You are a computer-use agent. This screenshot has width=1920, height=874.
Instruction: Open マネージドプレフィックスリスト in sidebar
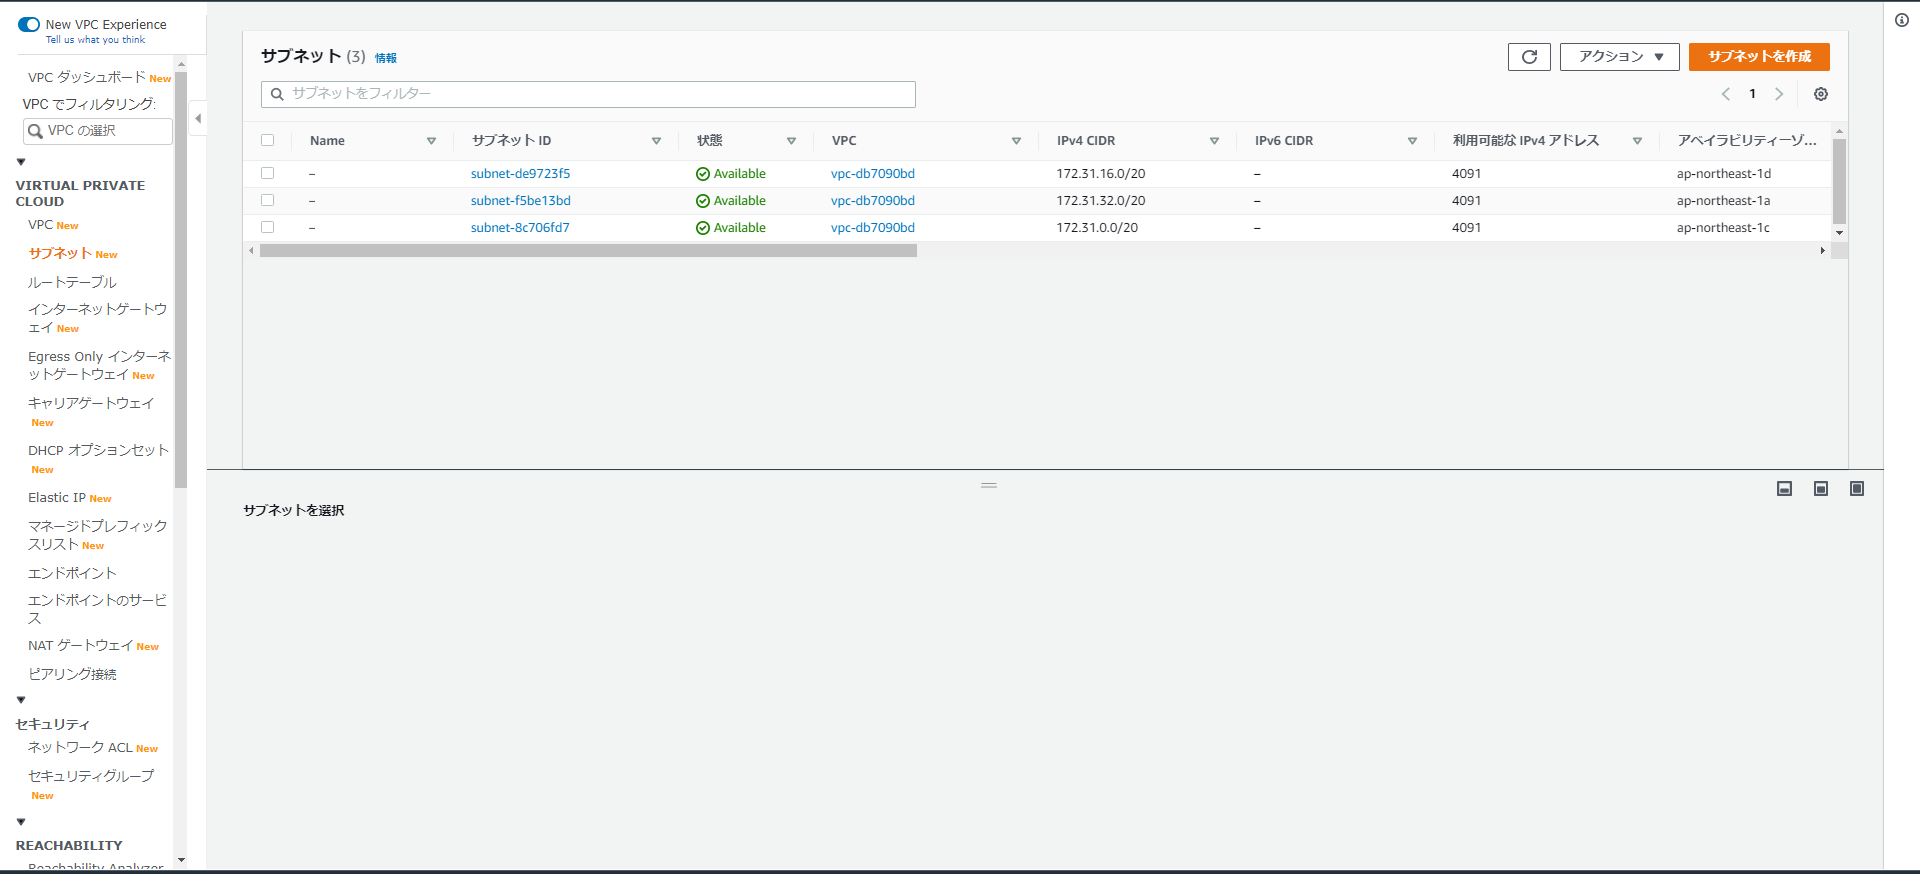pos(97,535)
